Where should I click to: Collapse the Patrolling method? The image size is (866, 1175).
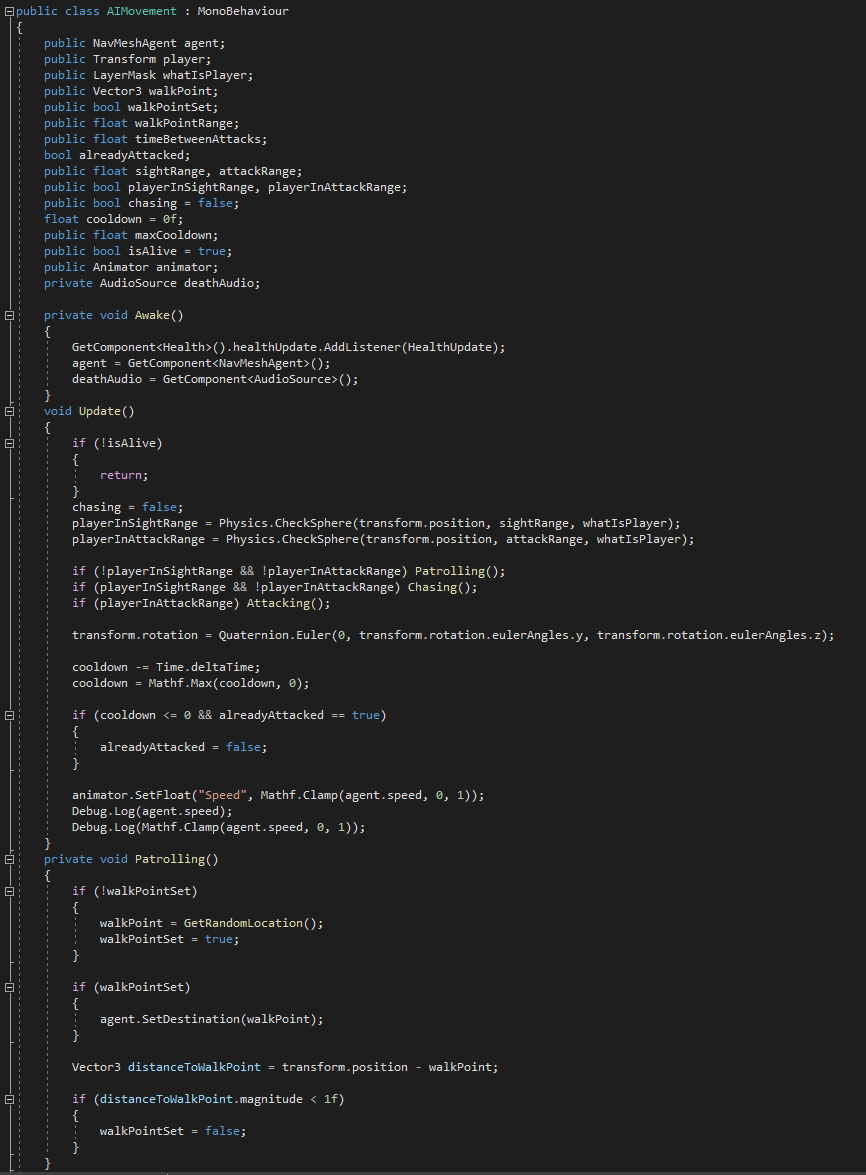coord(9,859)
